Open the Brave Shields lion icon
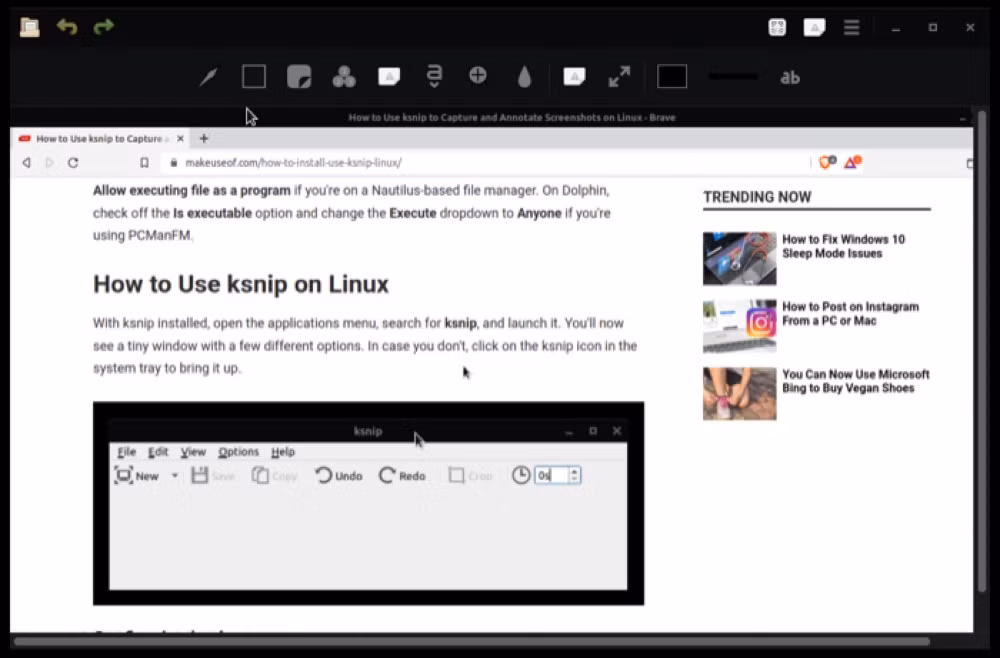The image size is (1000, 658). point(827,163)
